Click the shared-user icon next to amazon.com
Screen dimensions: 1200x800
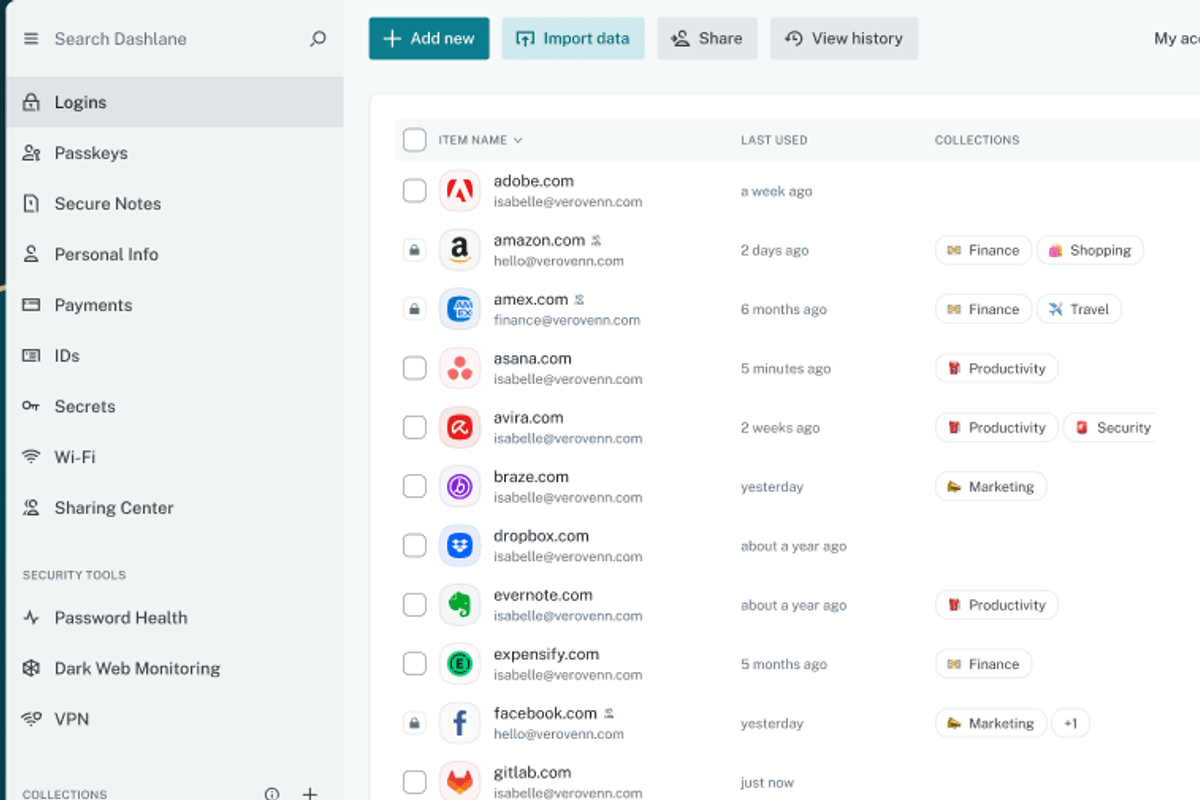click(596, 240)
